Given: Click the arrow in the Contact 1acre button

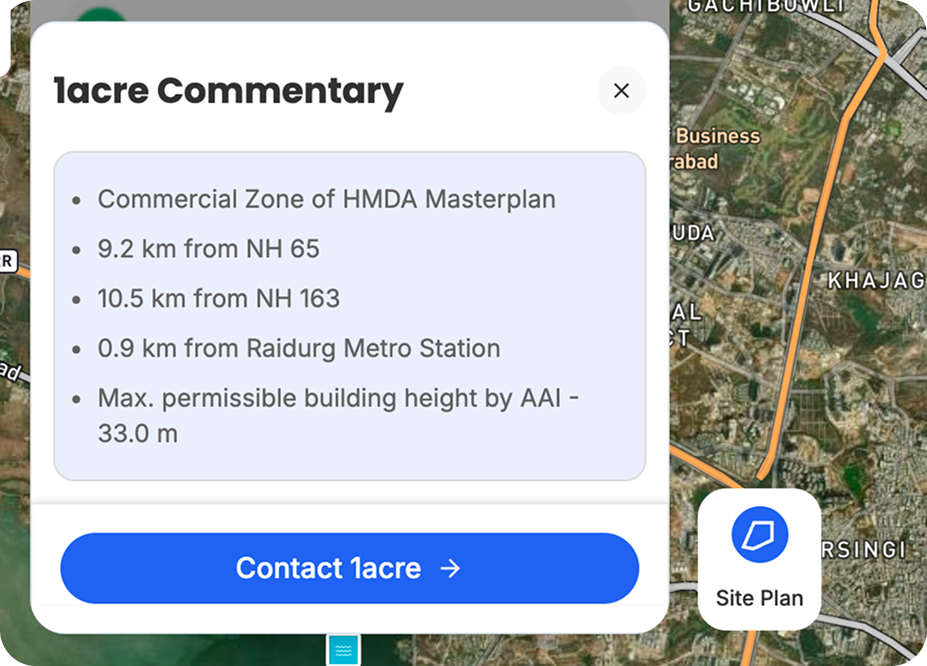Looking at the screenshot, I should (x=451, y=568).
